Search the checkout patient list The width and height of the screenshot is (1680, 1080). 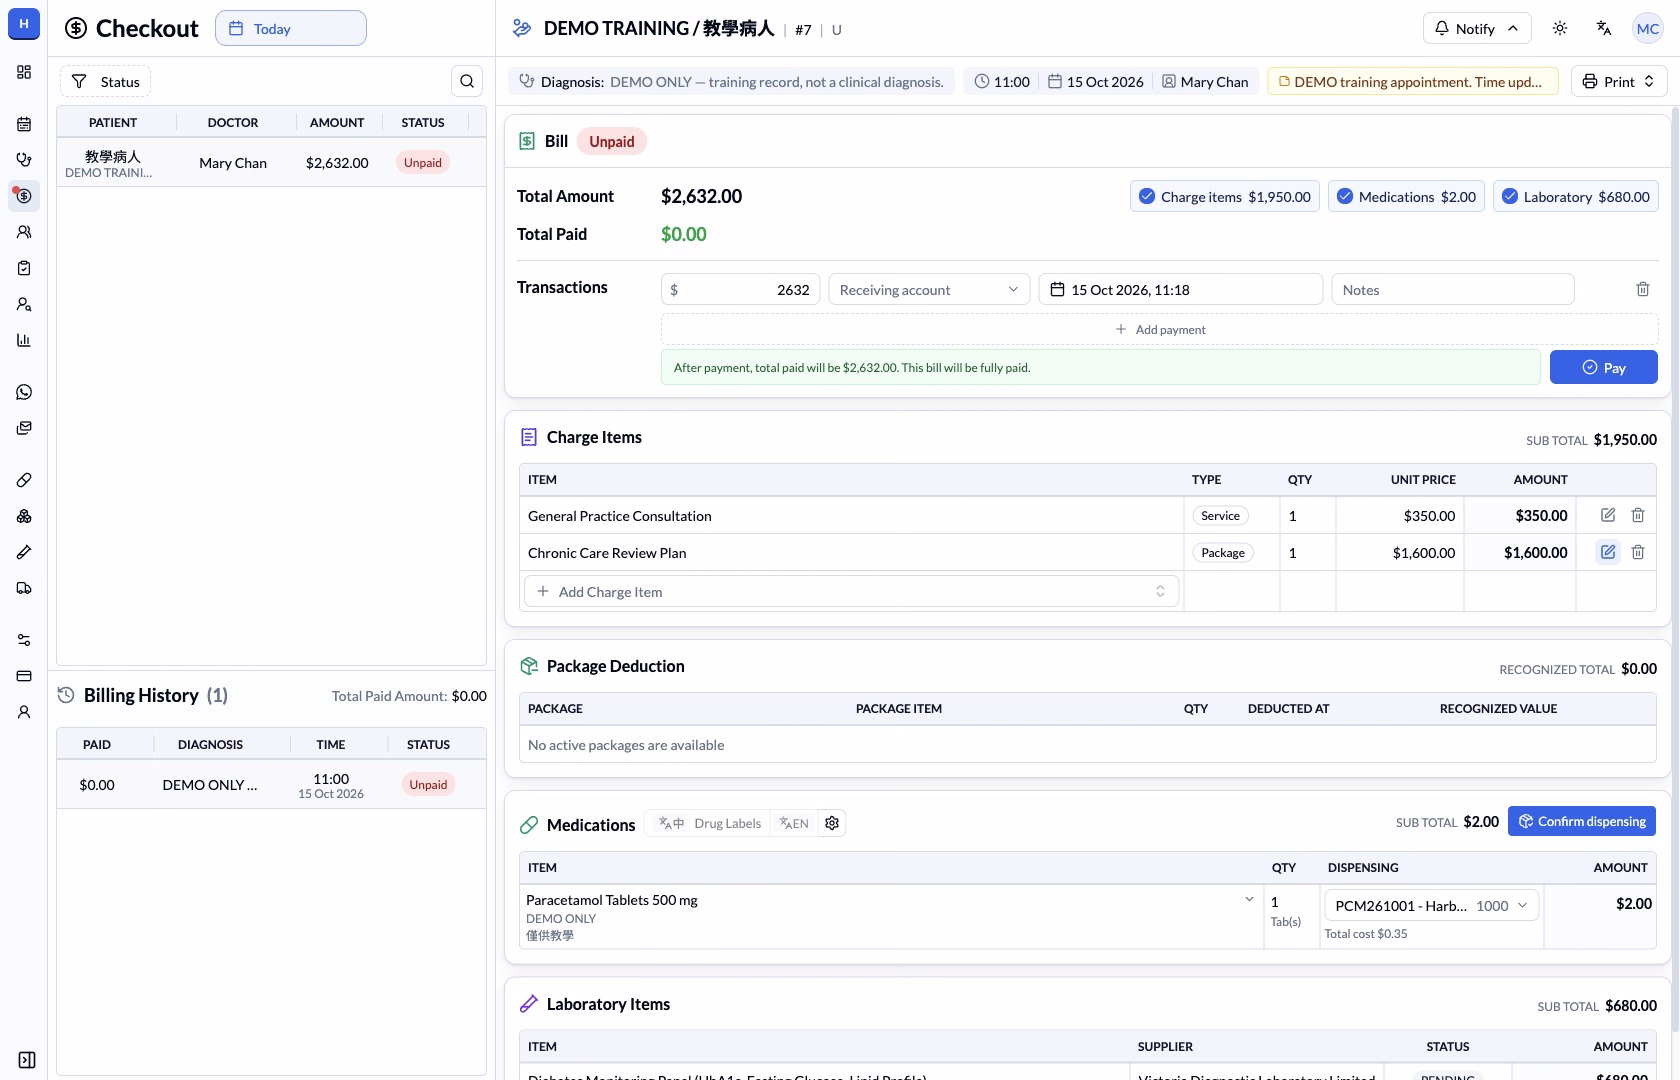coord(467,81)
